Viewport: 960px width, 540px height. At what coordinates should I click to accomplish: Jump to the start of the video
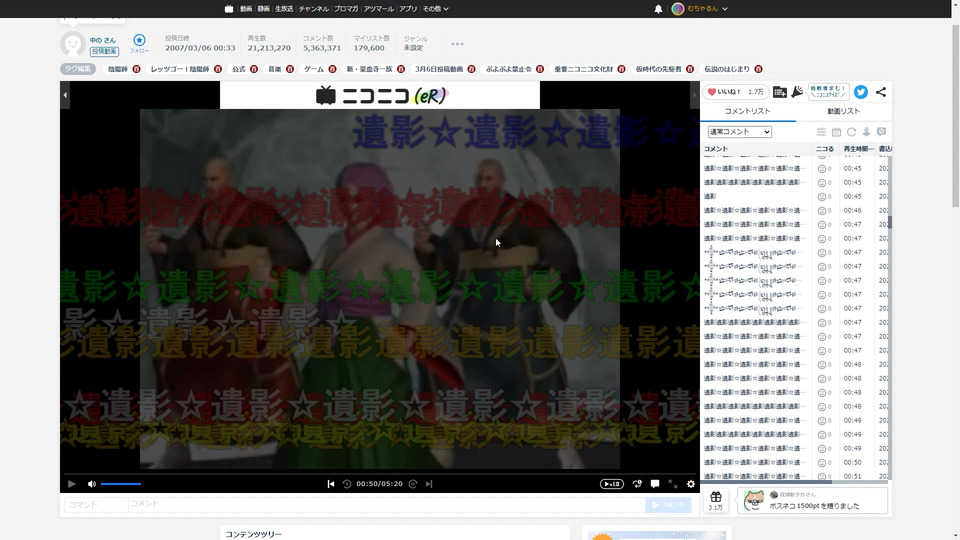(331, 484)
